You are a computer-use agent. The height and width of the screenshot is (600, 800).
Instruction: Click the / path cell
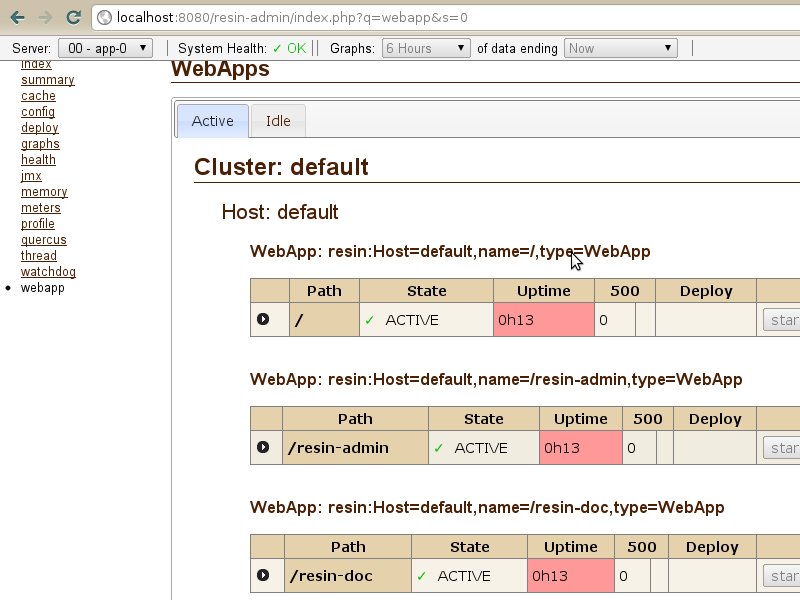pos(324,320)
